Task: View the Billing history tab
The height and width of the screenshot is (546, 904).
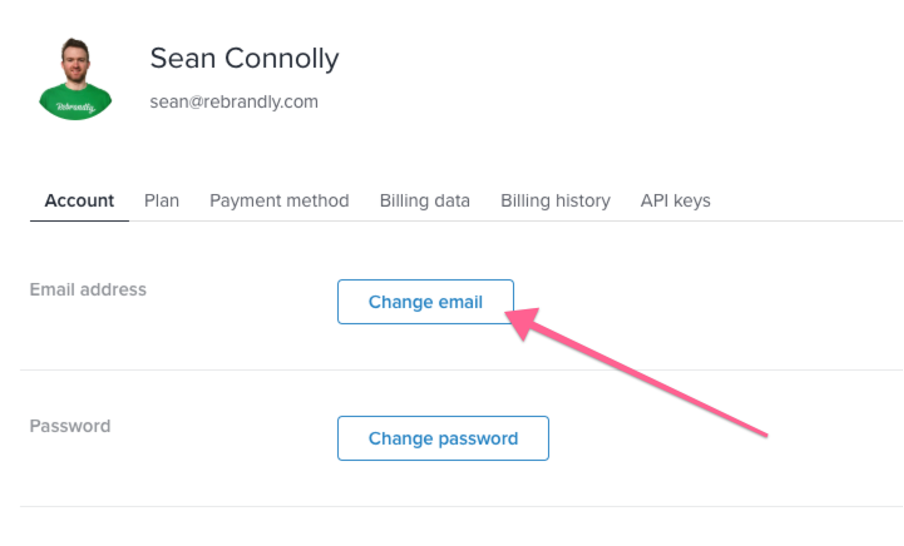Action: pyautogui.click(x=555, y=201)
